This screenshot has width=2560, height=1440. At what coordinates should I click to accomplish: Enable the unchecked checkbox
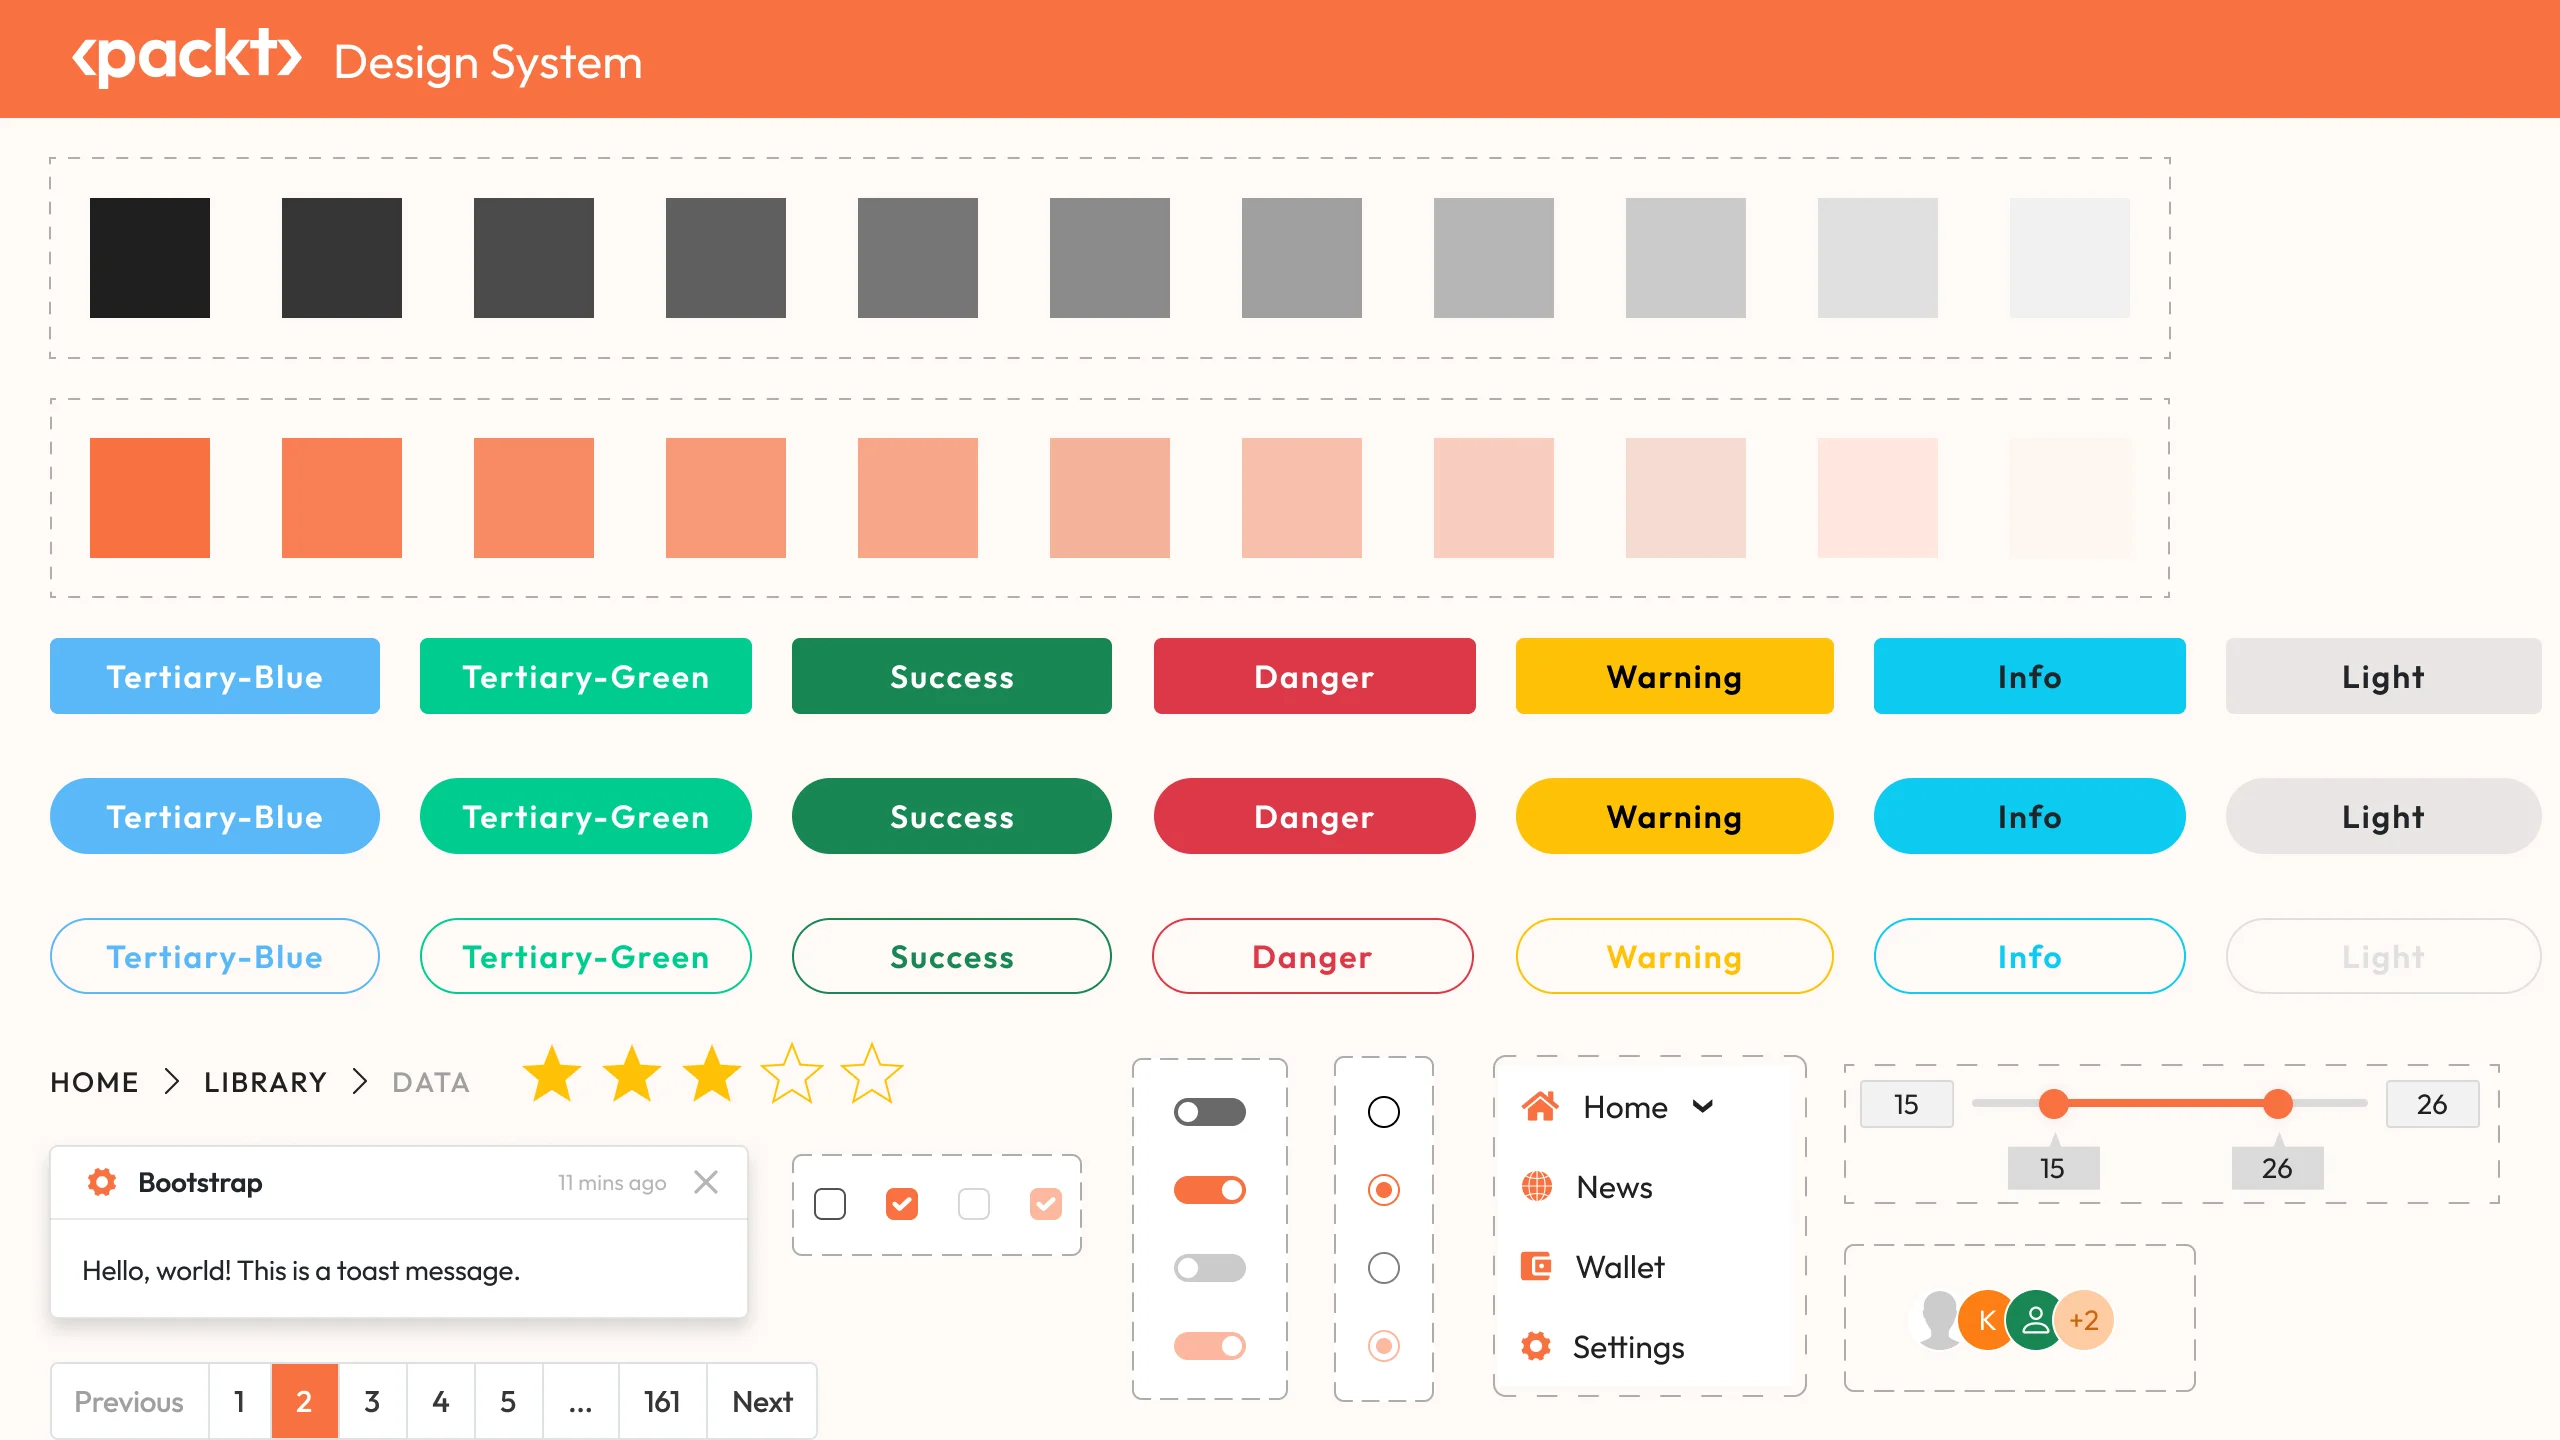(x=830, y=1203)
